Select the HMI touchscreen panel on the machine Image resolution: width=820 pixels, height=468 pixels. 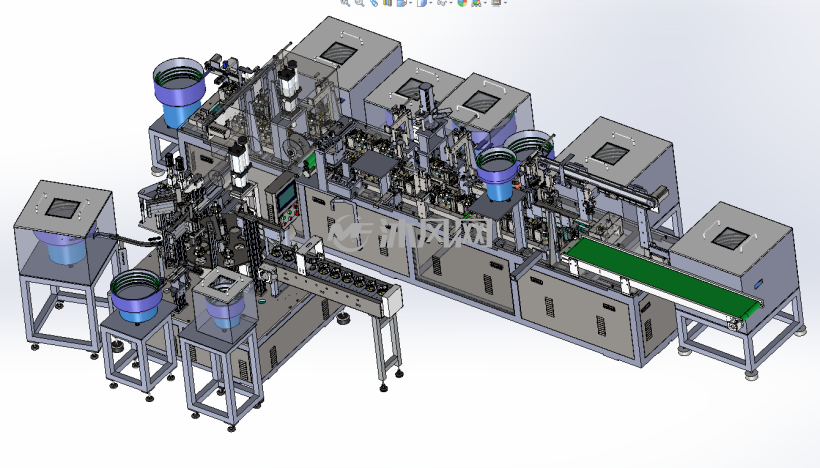(286, 197)
